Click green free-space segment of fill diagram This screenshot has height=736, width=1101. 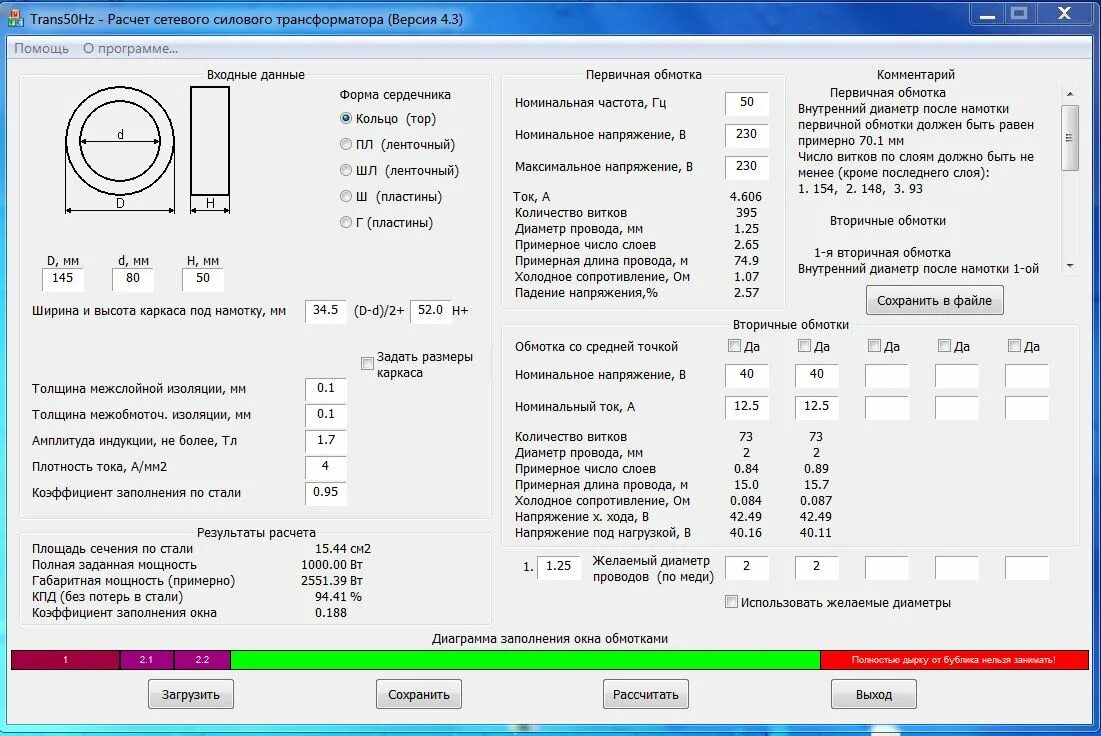[x=525, y=660]
